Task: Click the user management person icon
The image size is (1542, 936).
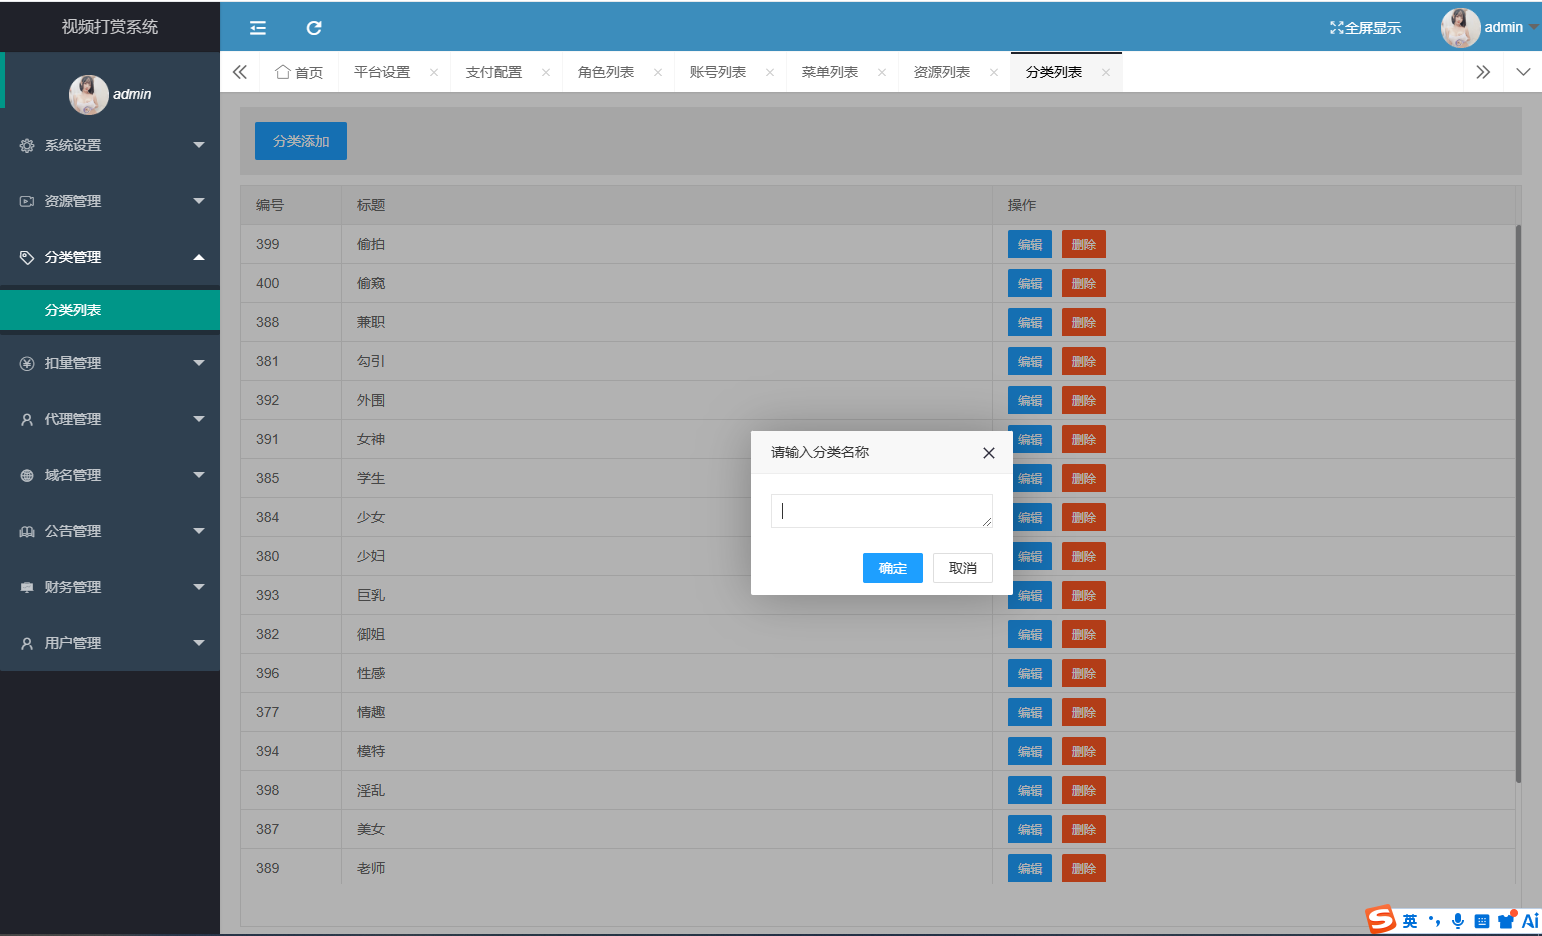Action: click(27, 644)
